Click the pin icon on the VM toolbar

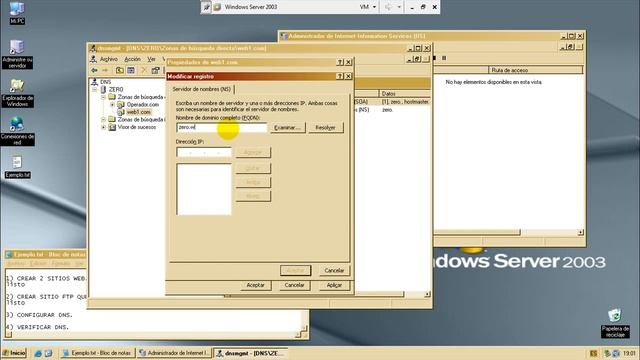click(207, 7)
